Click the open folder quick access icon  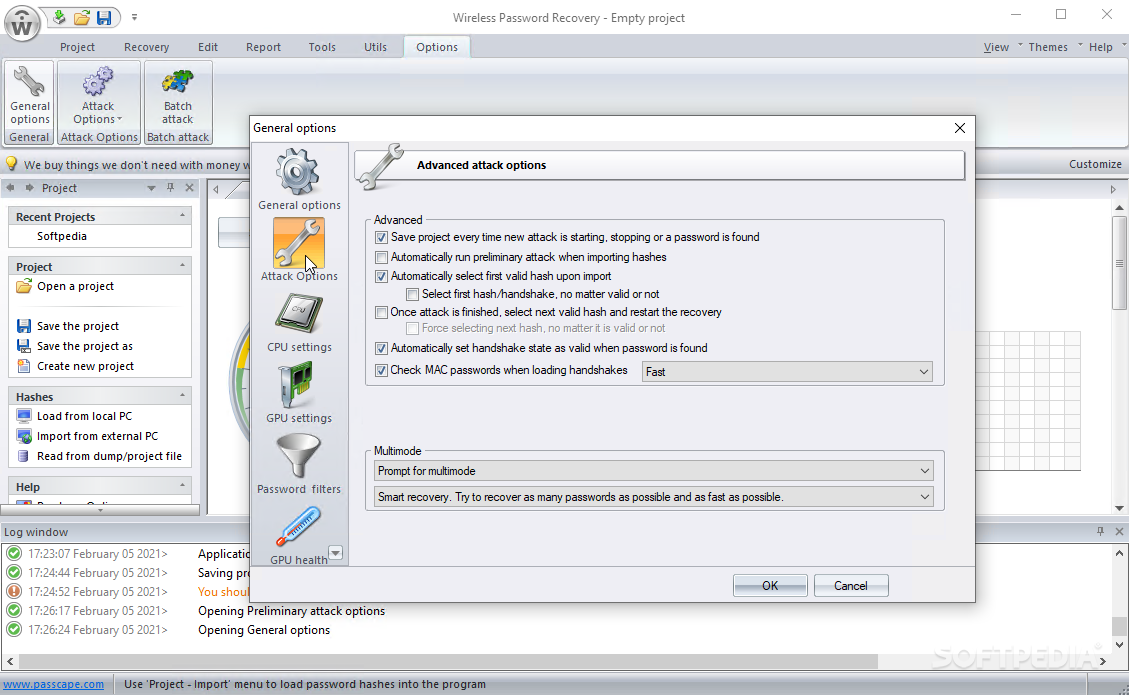tap(82, 17)
